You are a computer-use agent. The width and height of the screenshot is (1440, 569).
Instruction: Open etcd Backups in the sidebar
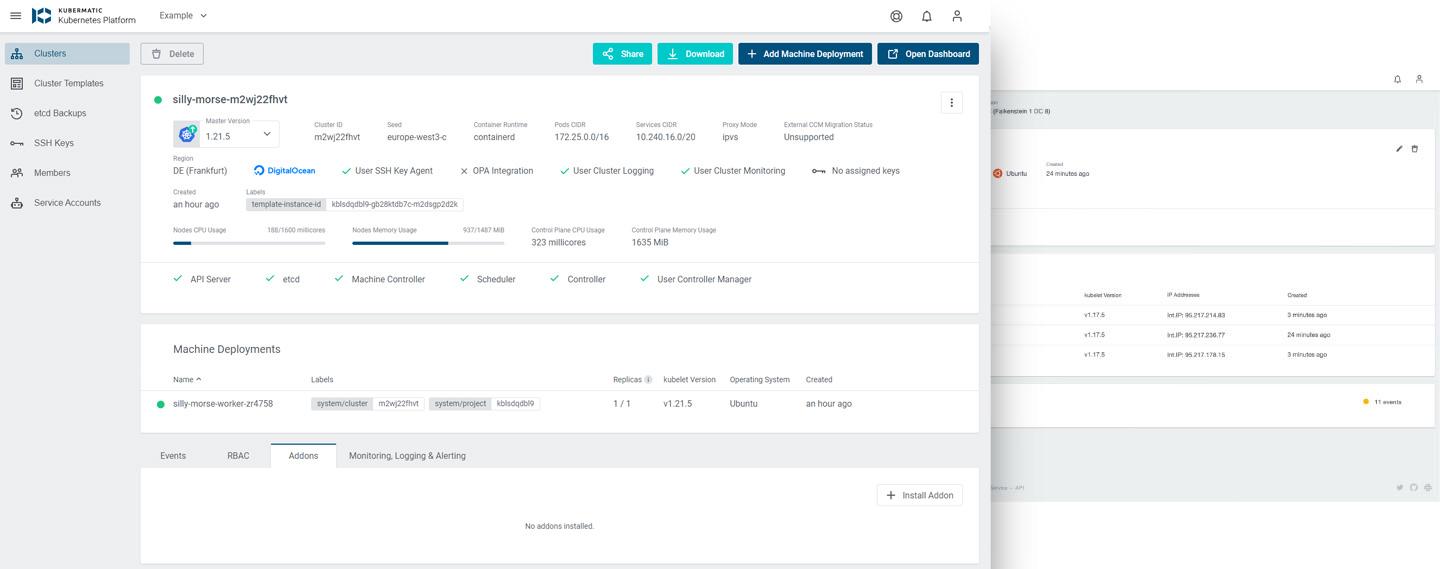point(67,113)
